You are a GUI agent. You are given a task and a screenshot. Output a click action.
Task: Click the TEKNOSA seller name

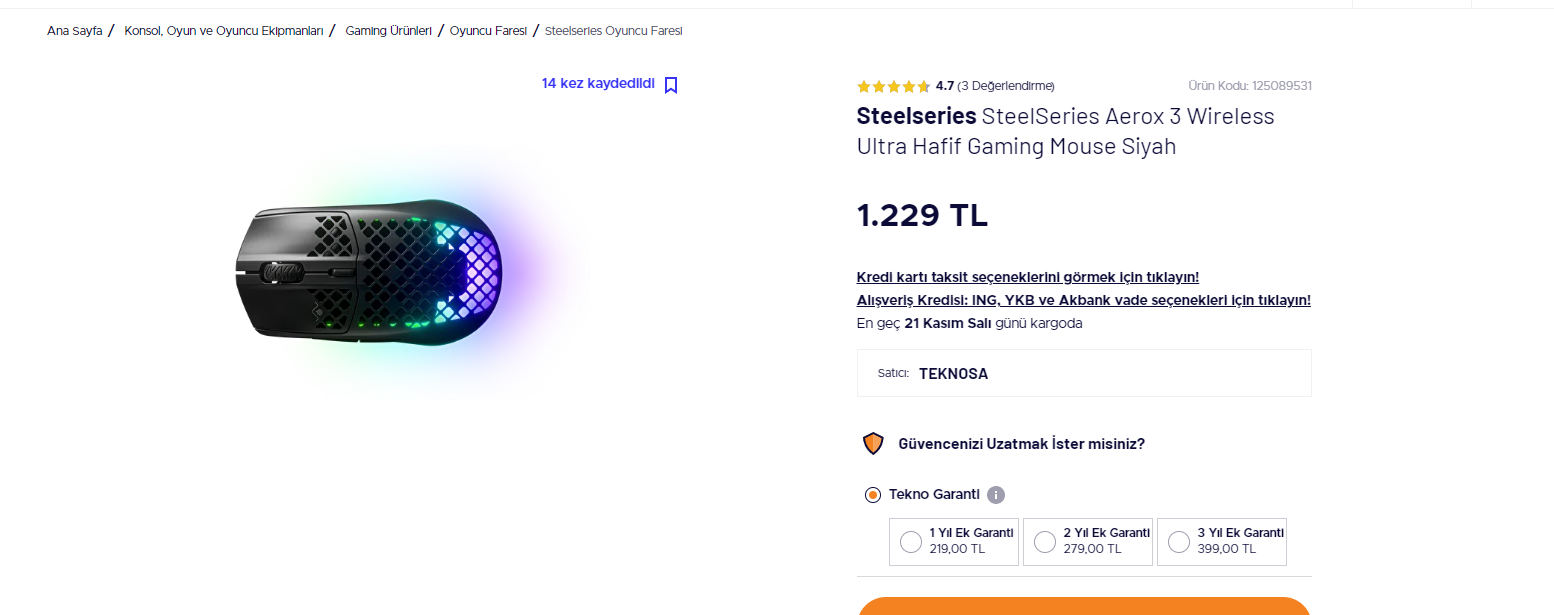click(953, 374)
